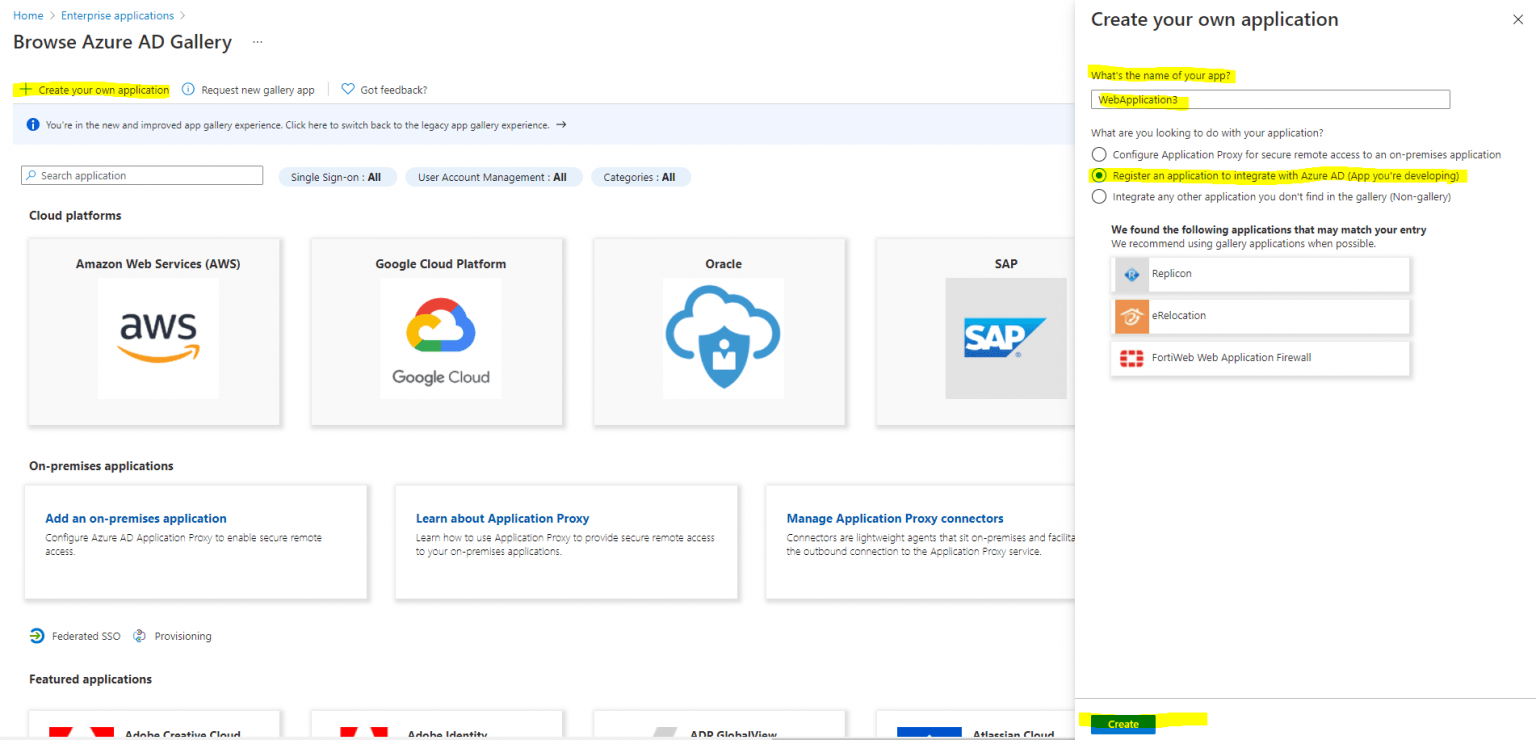Screen dimensions: 1536x740
Task: Open the User Account Management filter
Action: (x=494, y=176)
